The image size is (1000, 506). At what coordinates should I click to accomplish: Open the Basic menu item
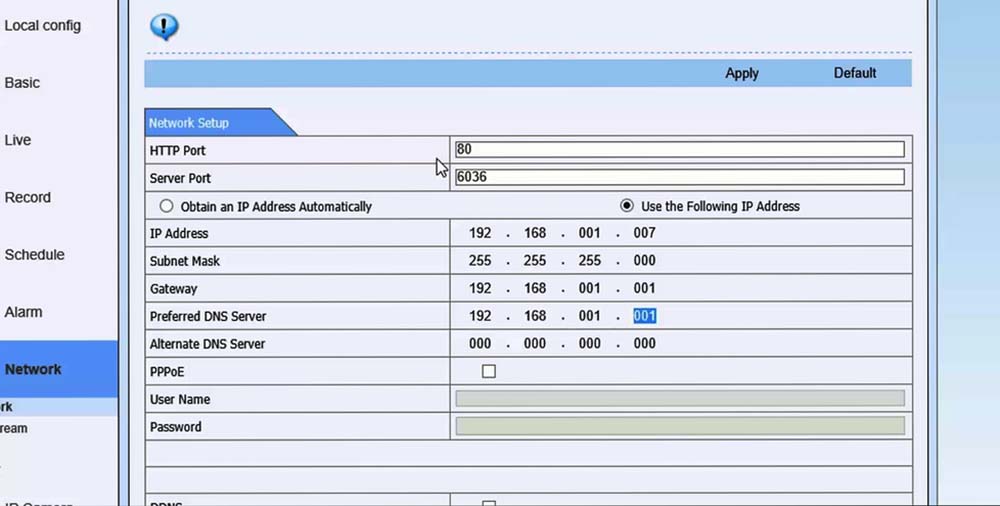pos(22,83)
